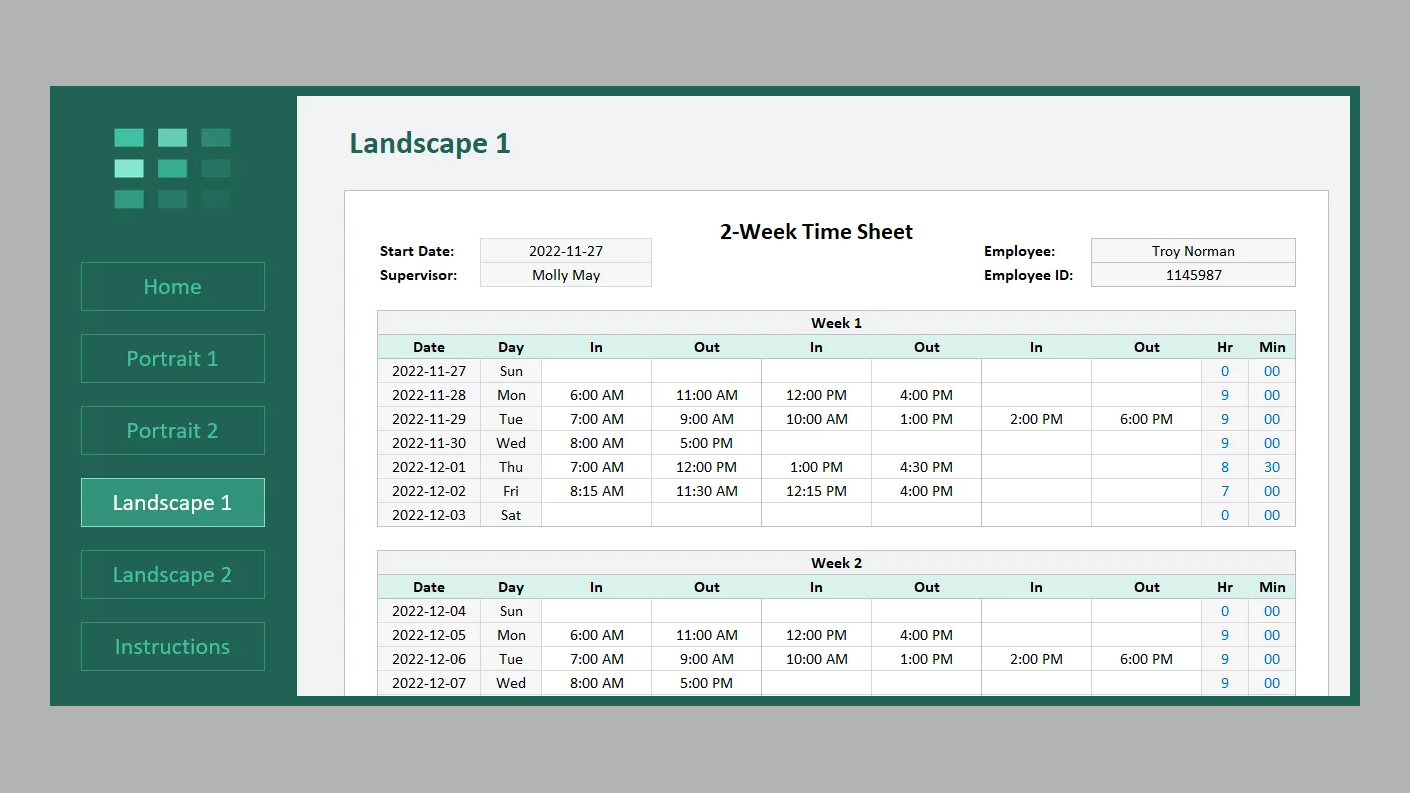
Task: Click the Min value 30 for Thursday
Action: [1271, 467]
